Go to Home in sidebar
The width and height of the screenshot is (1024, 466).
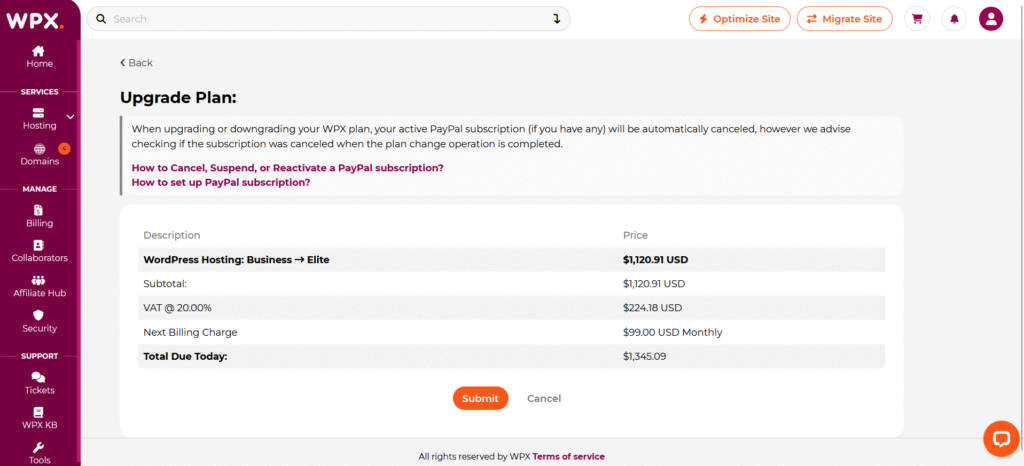coord(39,57)
